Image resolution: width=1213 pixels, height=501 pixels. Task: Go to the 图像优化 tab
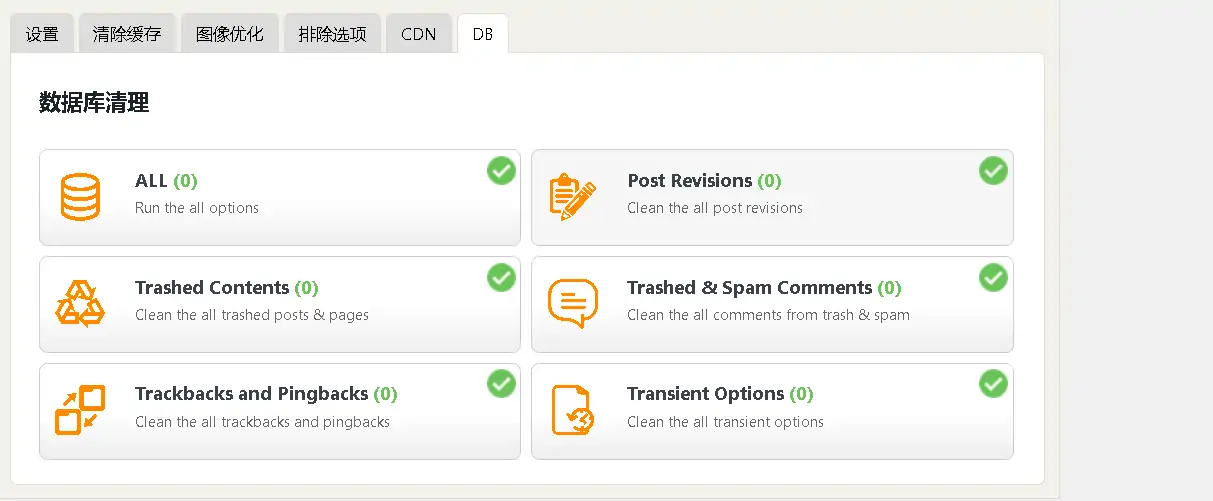click(230, 34)
